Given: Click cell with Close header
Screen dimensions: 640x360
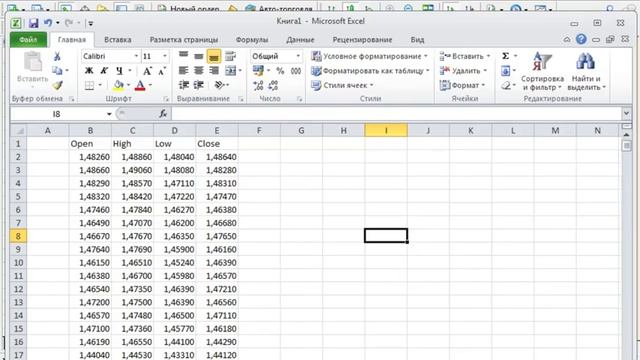Looking at the screenshot, I should pyautogui.click(x=217, y=144).
